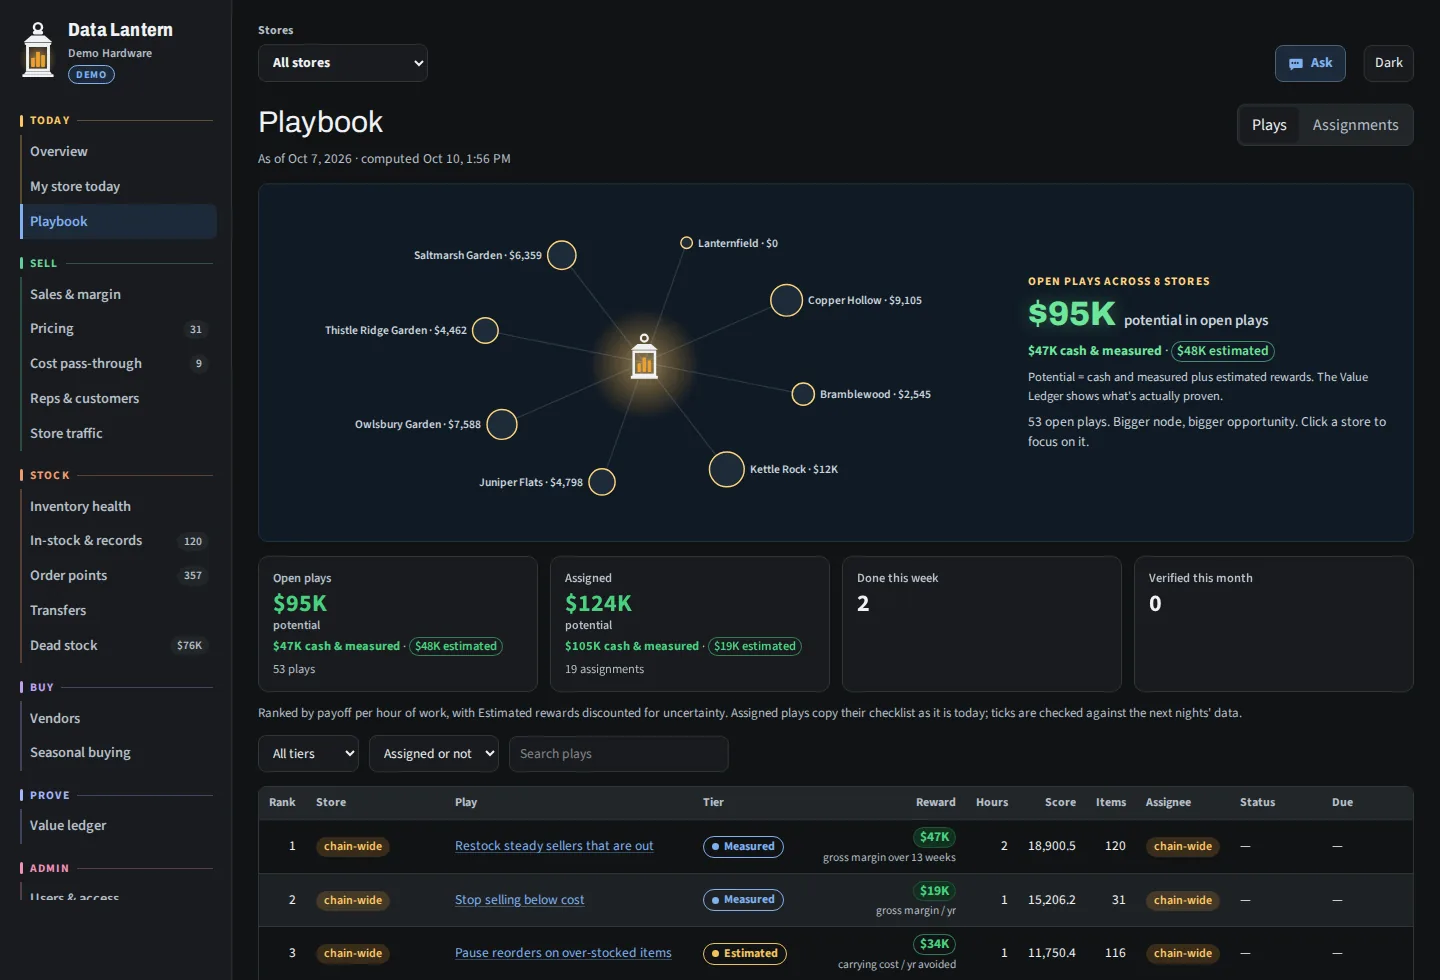1440x980 pixels.
Task: Open the Ask chat button
Action: click(1310, 63)
